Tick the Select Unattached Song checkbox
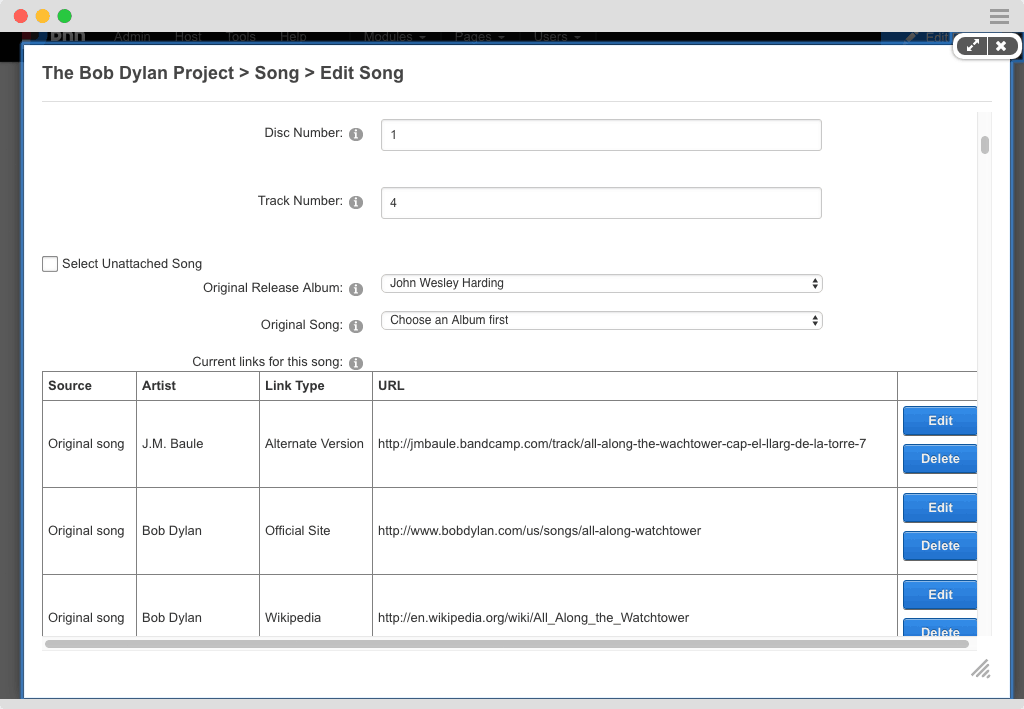This screenshot has width=1024, height=709. tap(50, 264)
